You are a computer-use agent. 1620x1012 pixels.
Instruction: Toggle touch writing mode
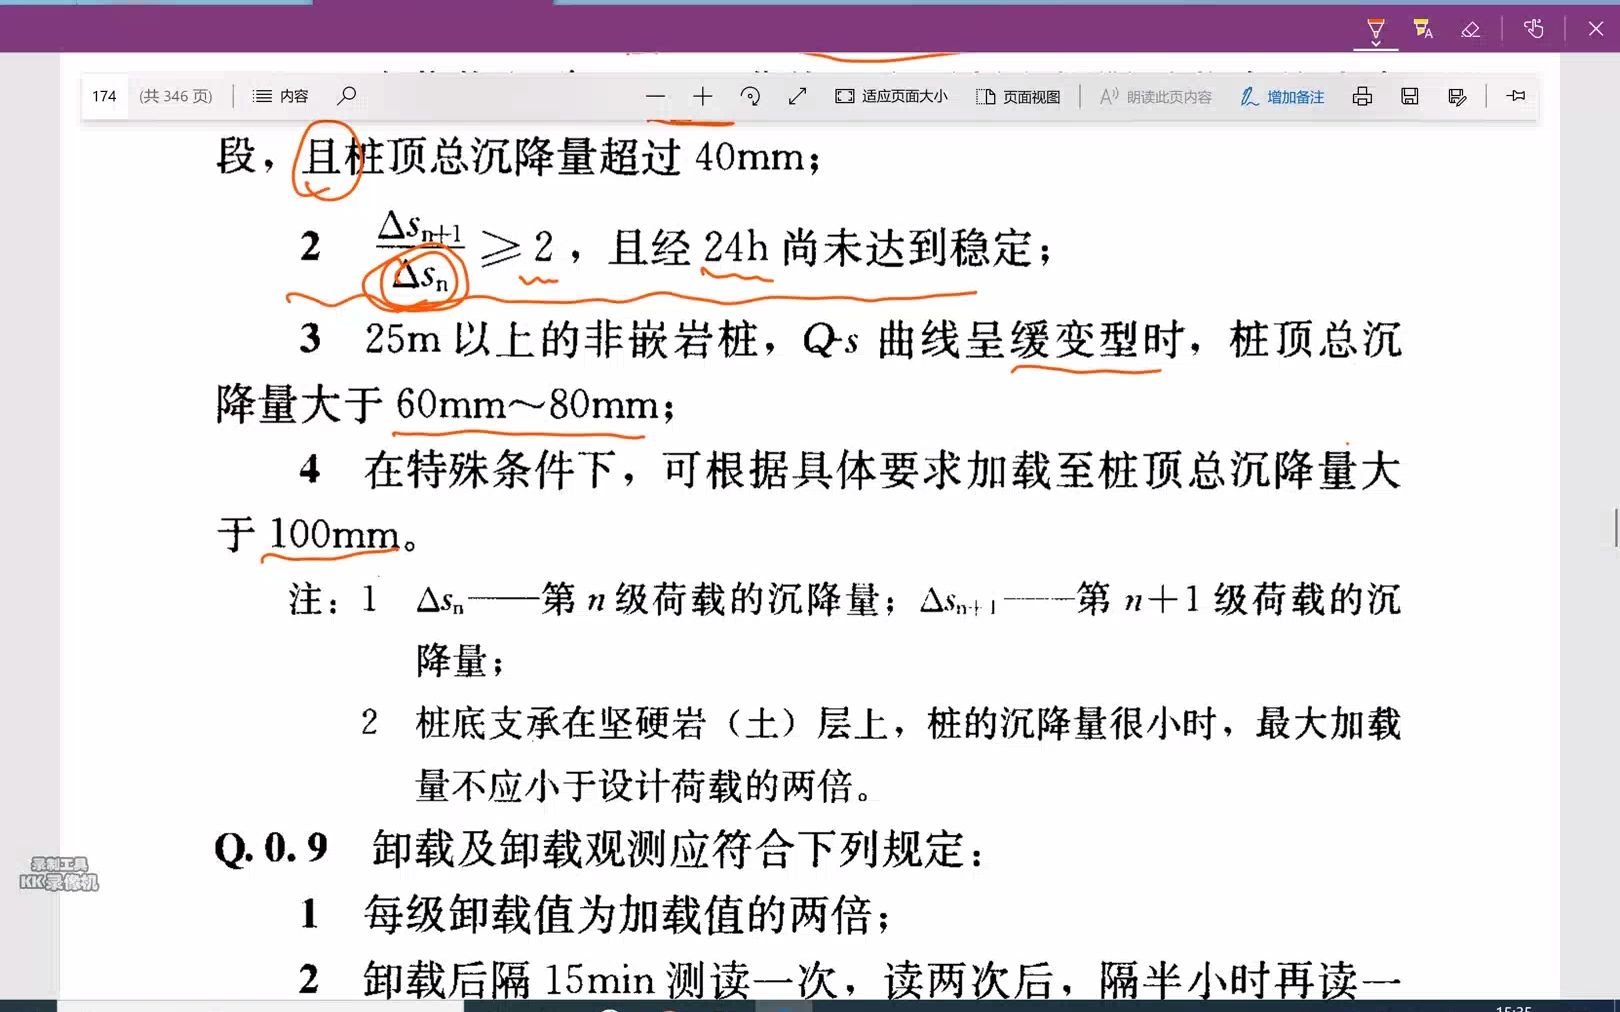1534,29
